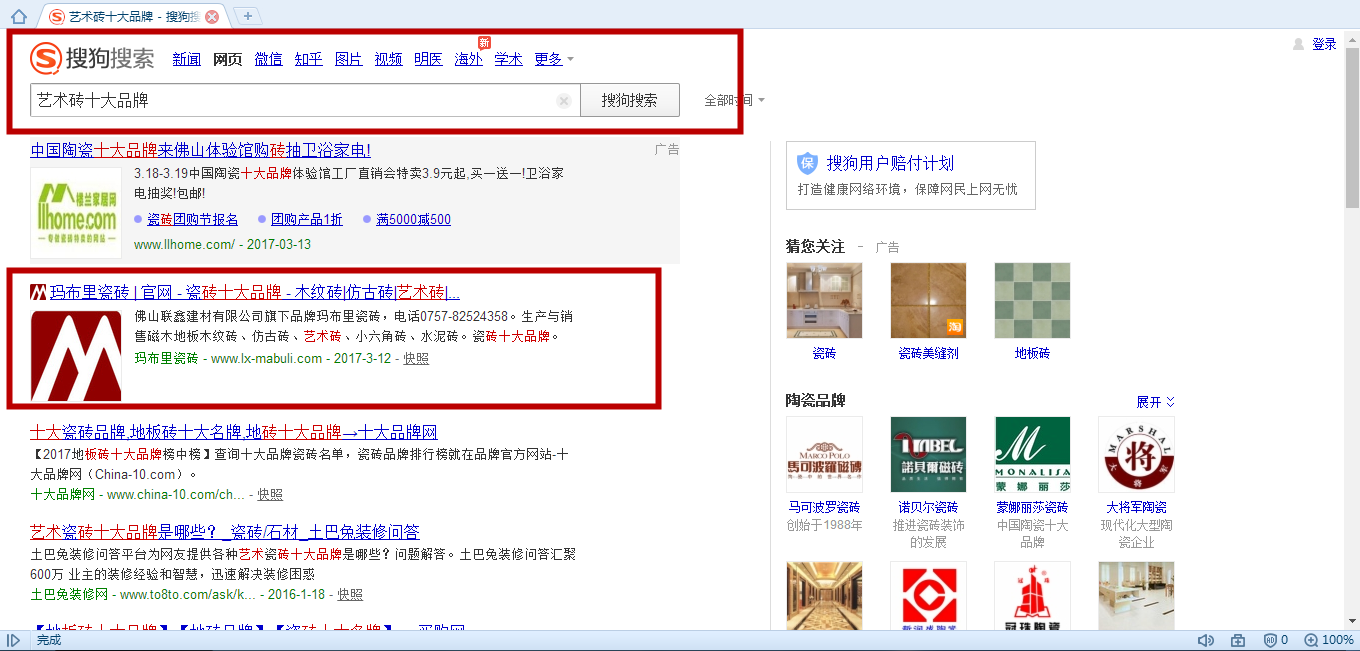Open the 学术 search tab

[x=508, y=59]
